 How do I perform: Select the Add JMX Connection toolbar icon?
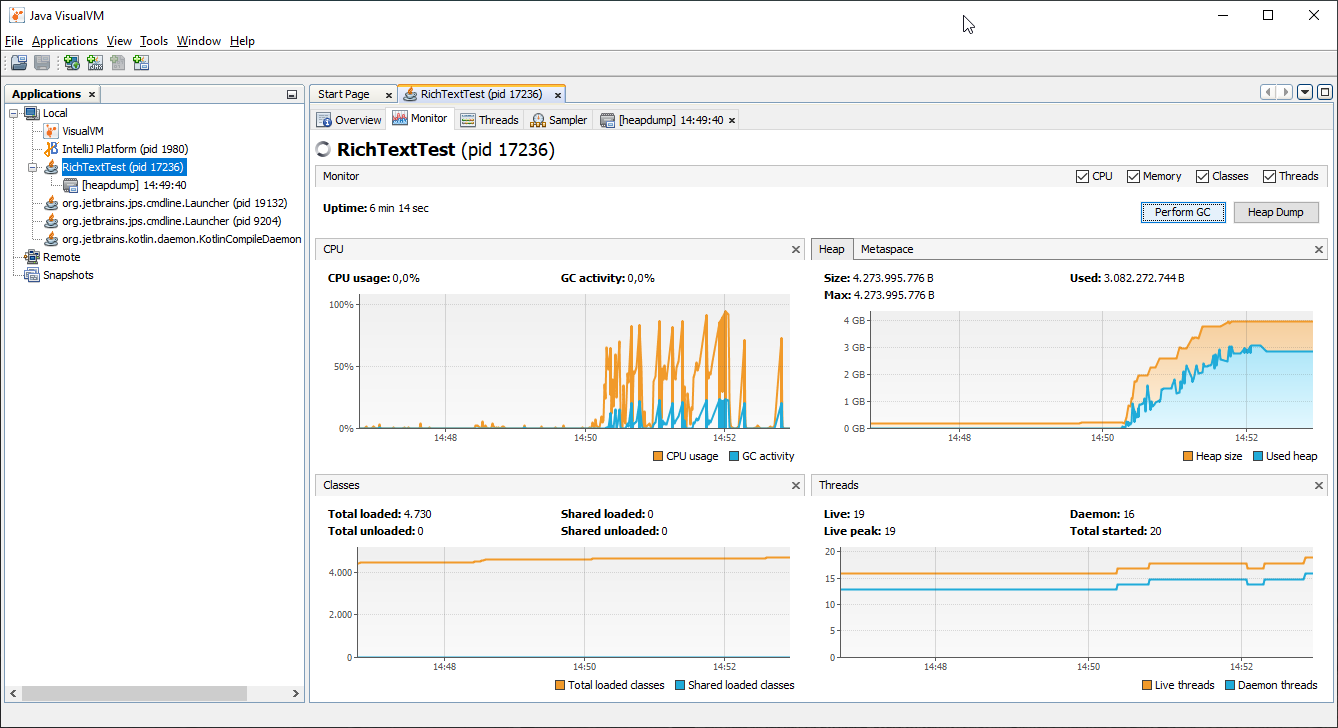click(x=94, y=62)
